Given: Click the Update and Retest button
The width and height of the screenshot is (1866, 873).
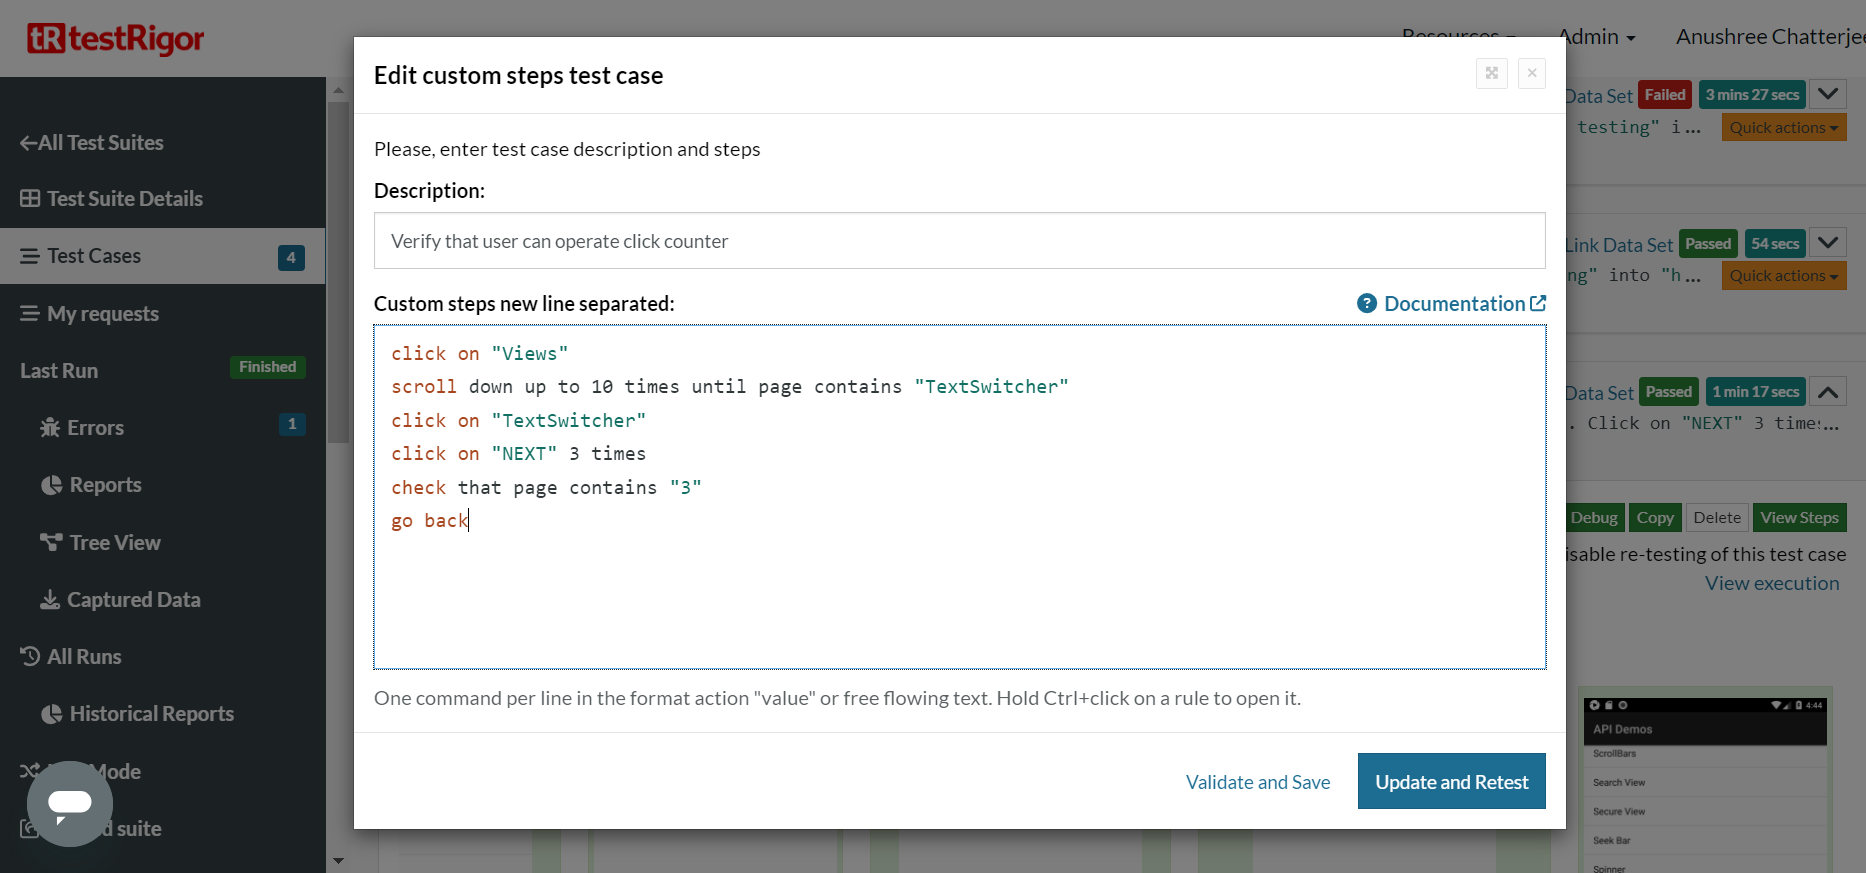Looking at the screenshot, I should click(1451, 782).
